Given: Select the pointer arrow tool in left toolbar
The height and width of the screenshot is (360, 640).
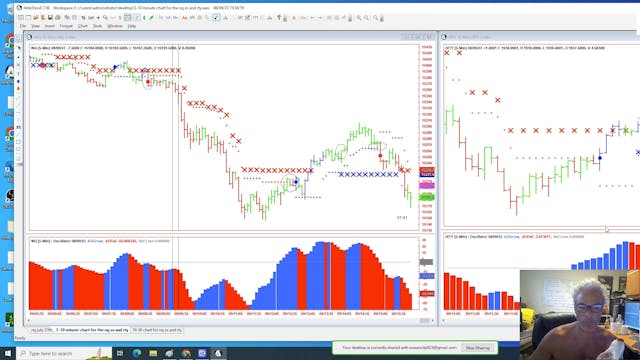Looking at the screenshot, I should click(x=18, y=48).
